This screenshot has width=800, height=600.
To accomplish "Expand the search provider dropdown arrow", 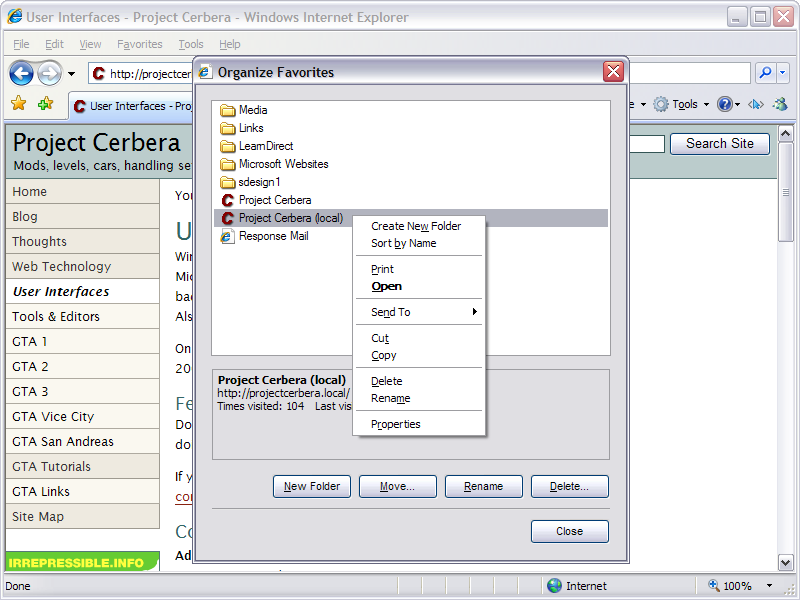I will click(x=783, y=73).
